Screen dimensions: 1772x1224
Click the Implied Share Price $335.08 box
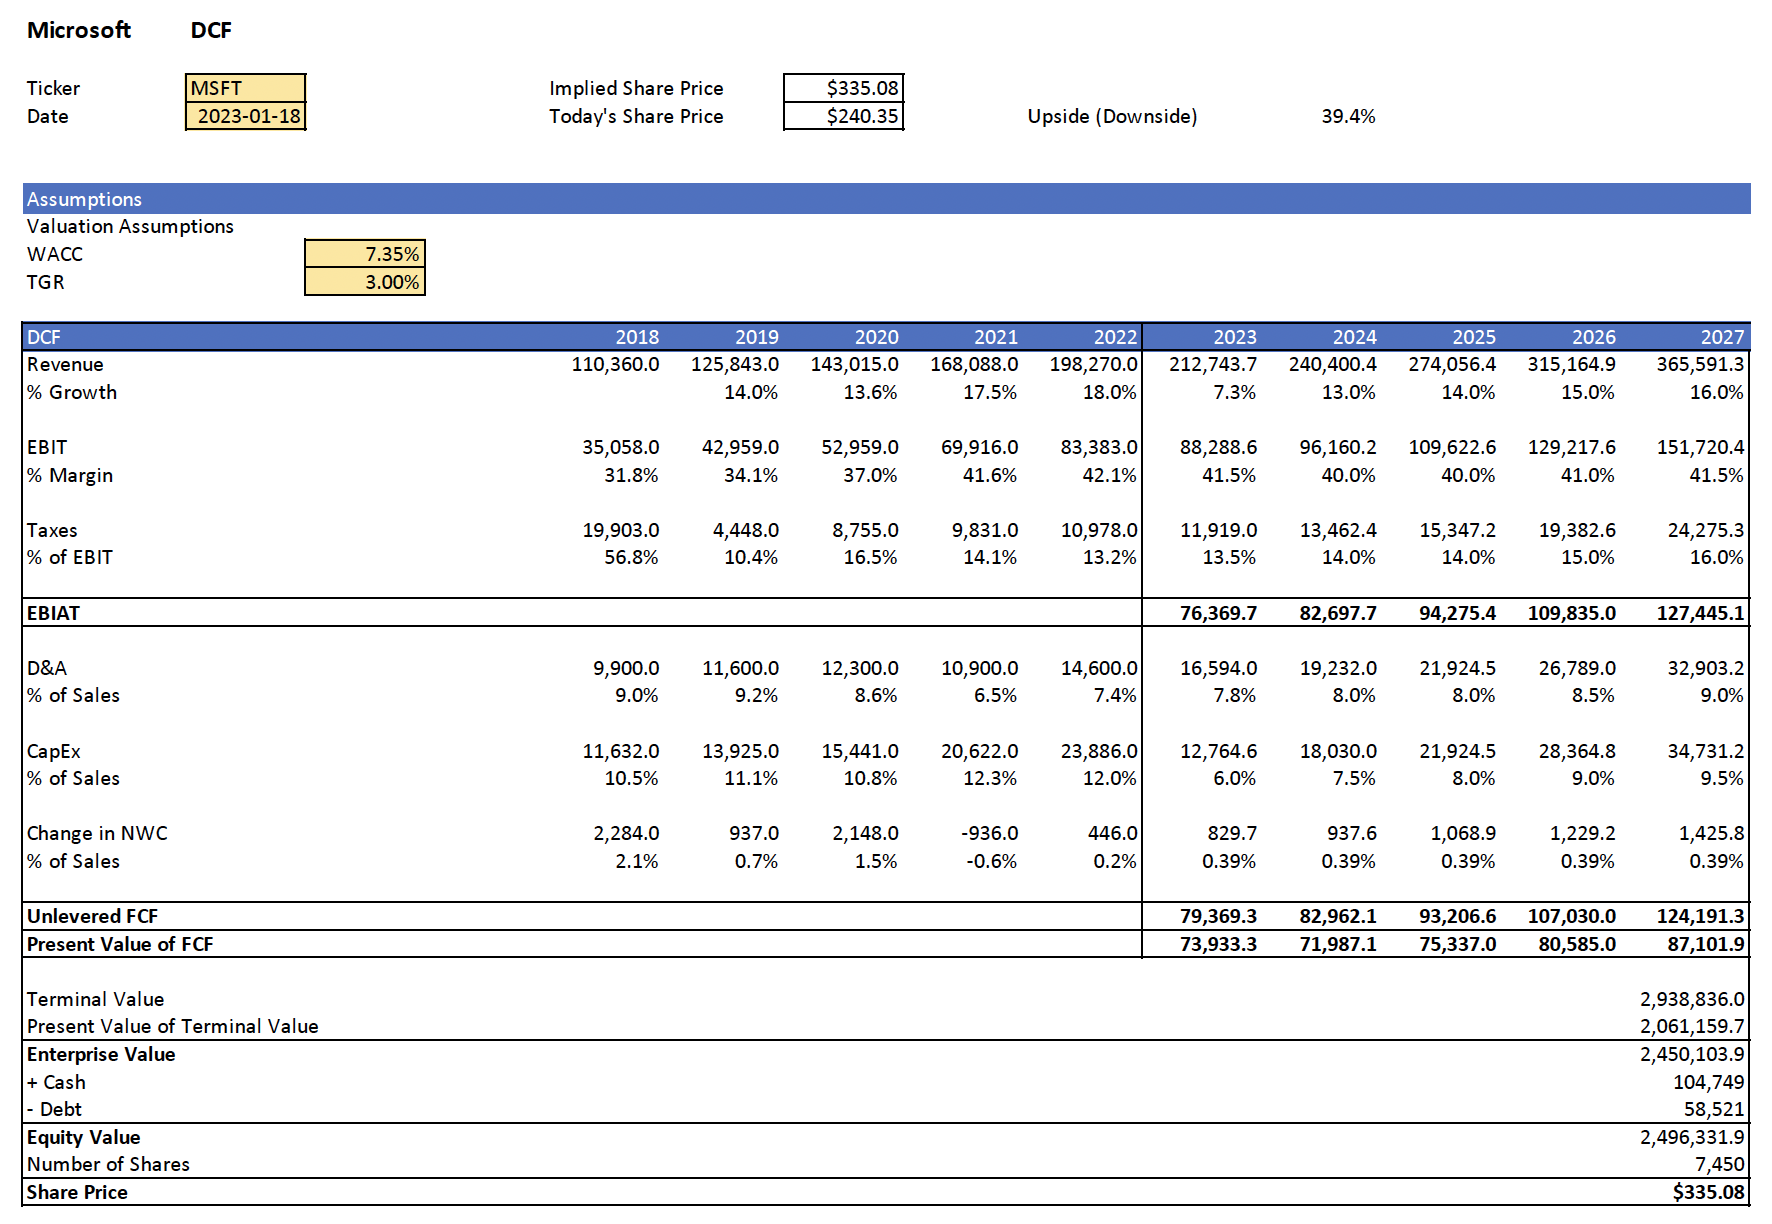844,88
